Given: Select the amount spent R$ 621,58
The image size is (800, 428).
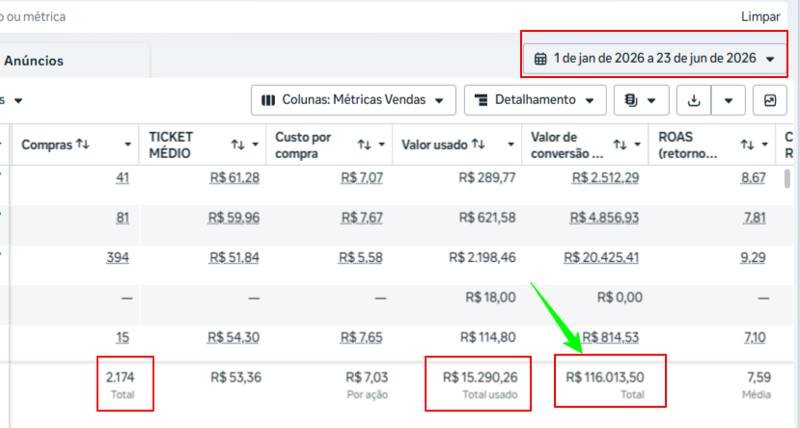Looking at the screenshot, I should (x=487, y=218).
